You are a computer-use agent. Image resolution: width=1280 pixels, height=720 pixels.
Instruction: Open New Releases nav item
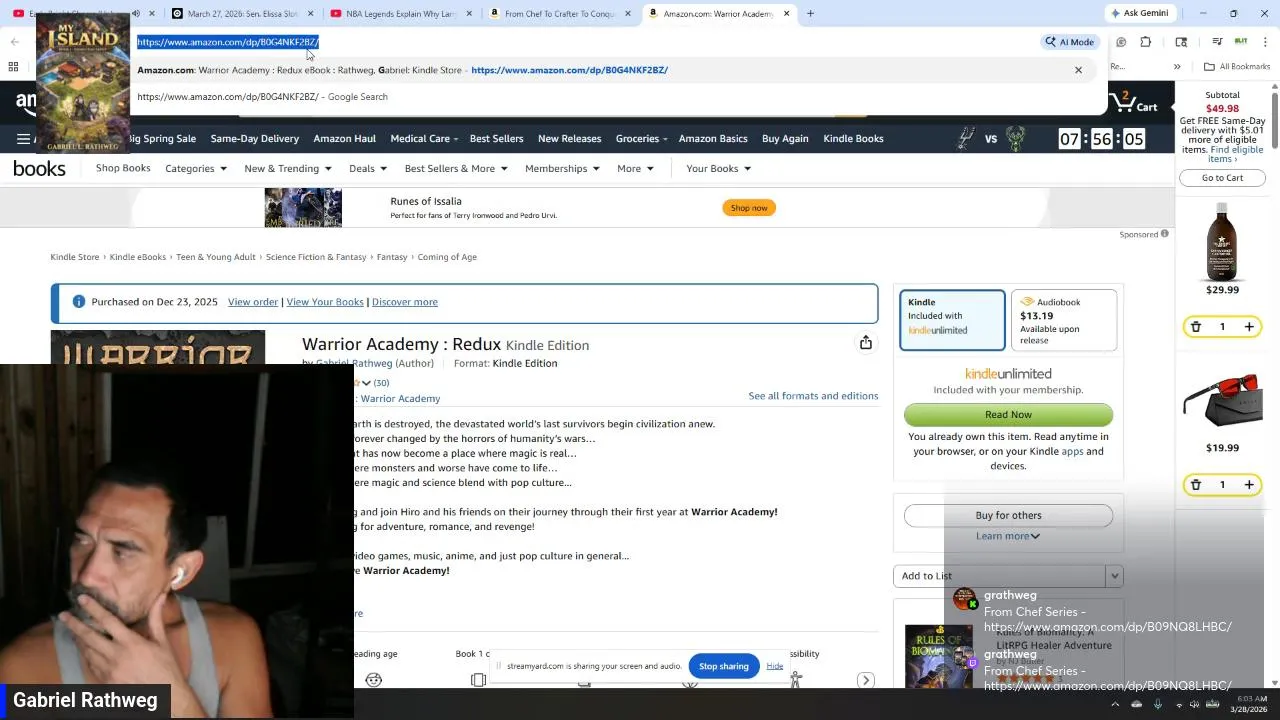[569, 139]
